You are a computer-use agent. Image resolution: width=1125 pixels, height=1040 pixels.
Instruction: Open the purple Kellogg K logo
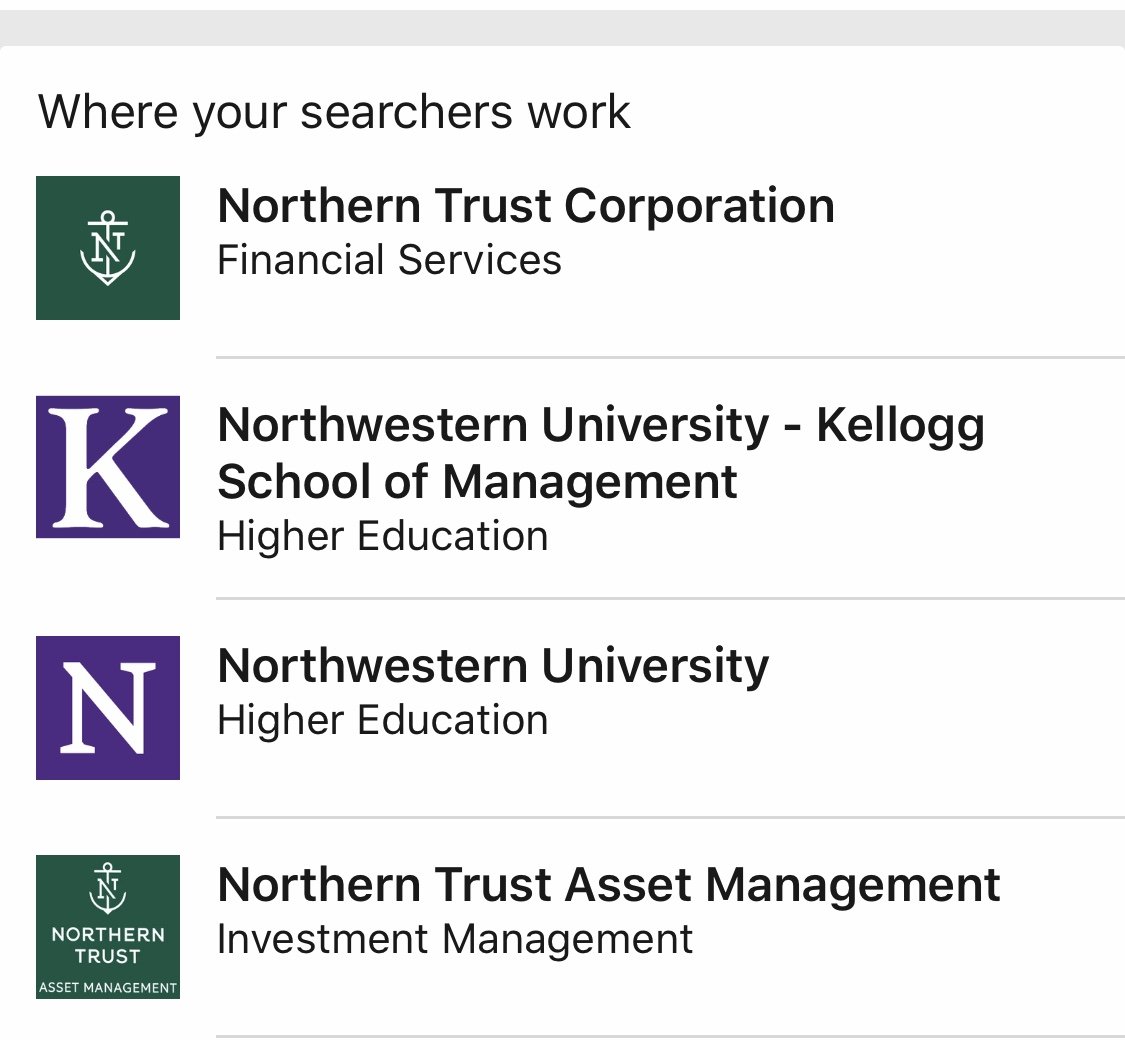[x=108, y=467]
